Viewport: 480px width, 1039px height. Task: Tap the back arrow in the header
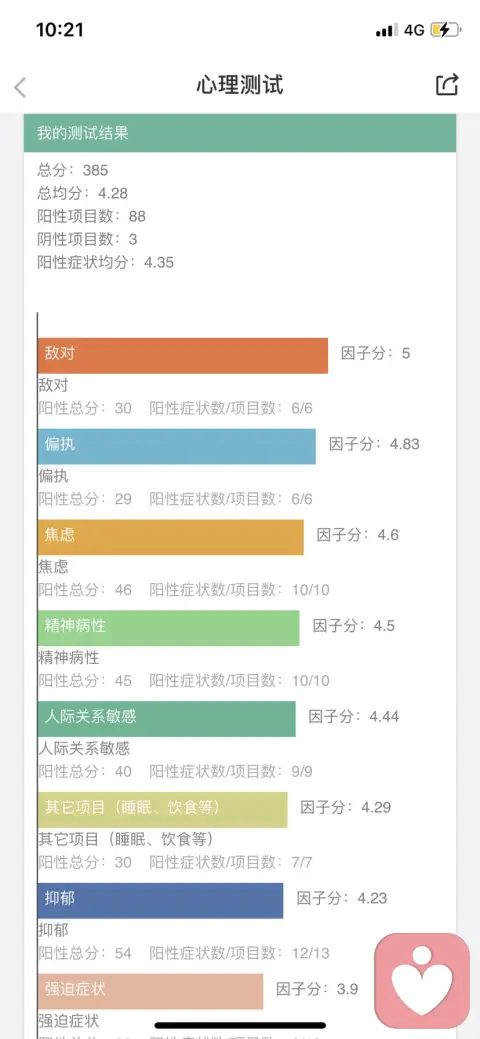(x=21, y=87)
